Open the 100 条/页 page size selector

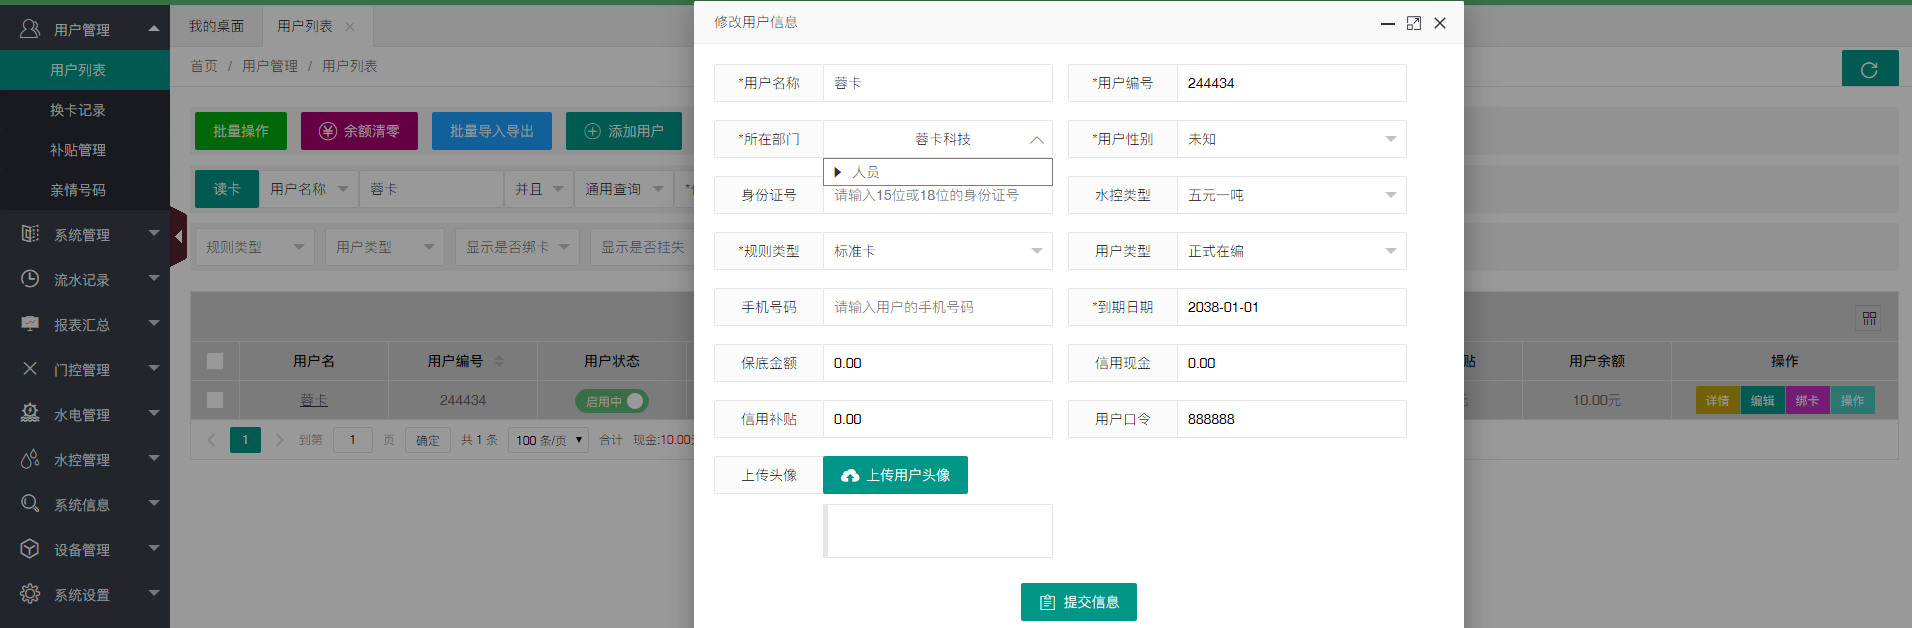point(549,440)
